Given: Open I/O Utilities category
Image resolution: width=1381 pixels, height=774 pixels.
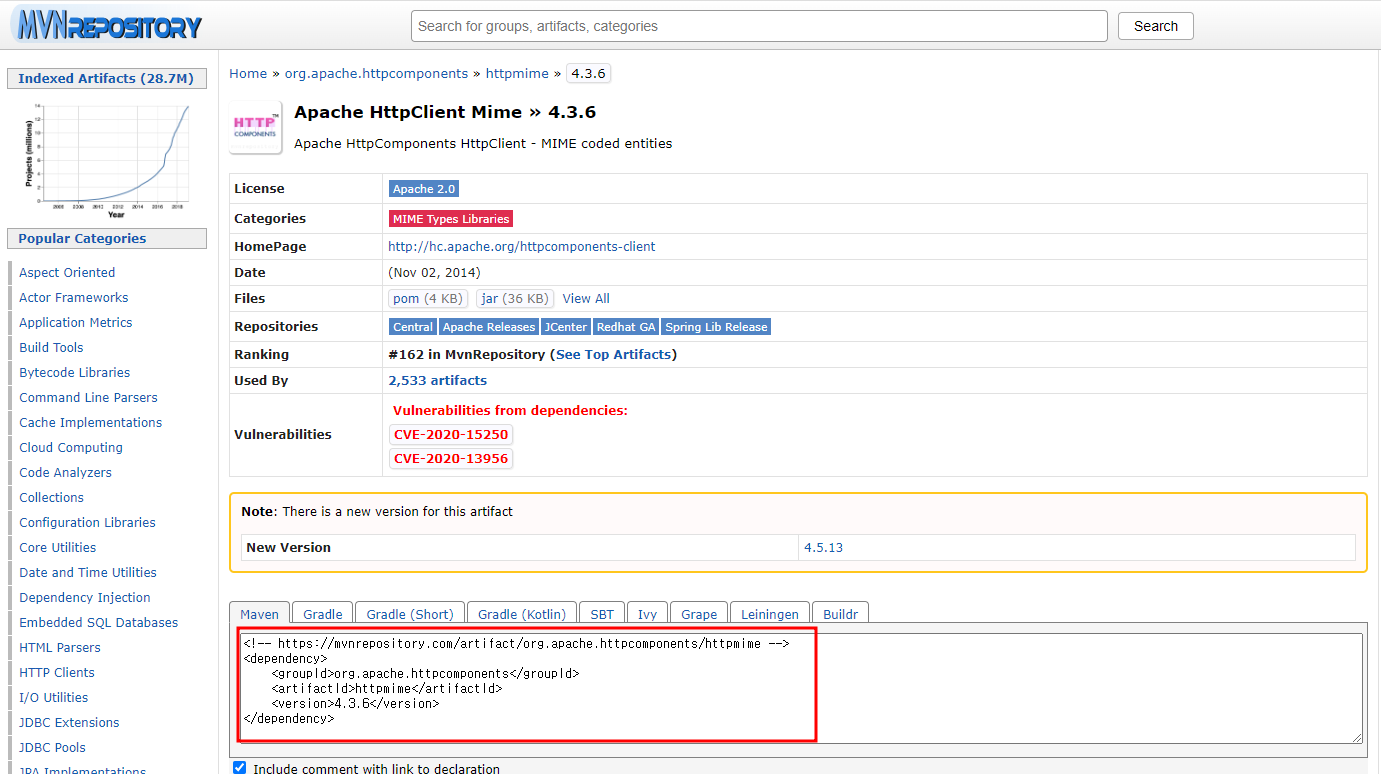Looking at the screenshot, I should 54,698.
